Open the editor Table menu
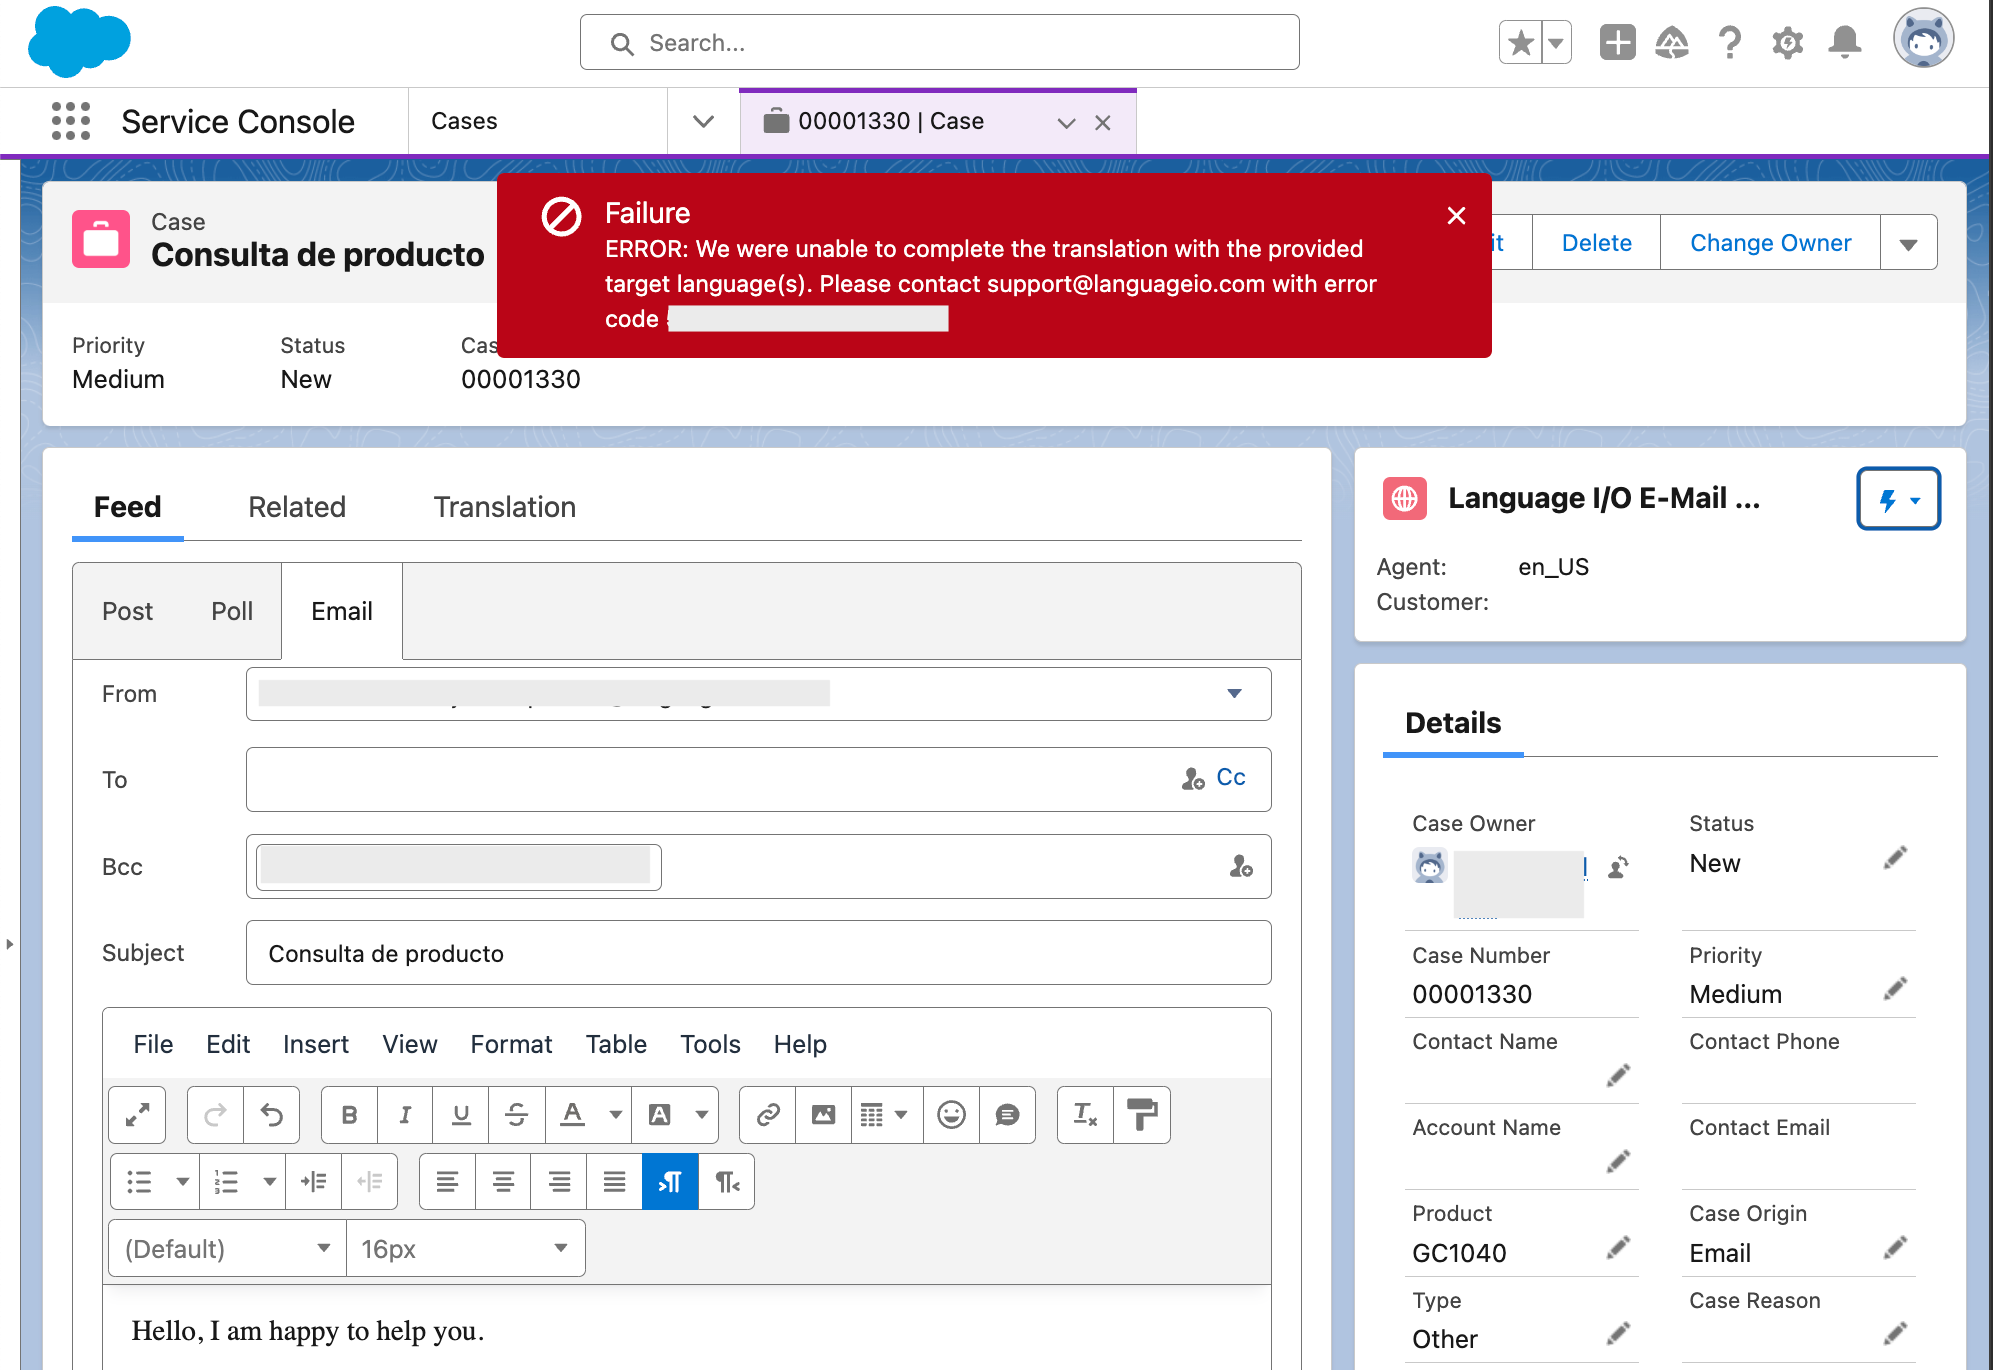 coord(616,1044)
